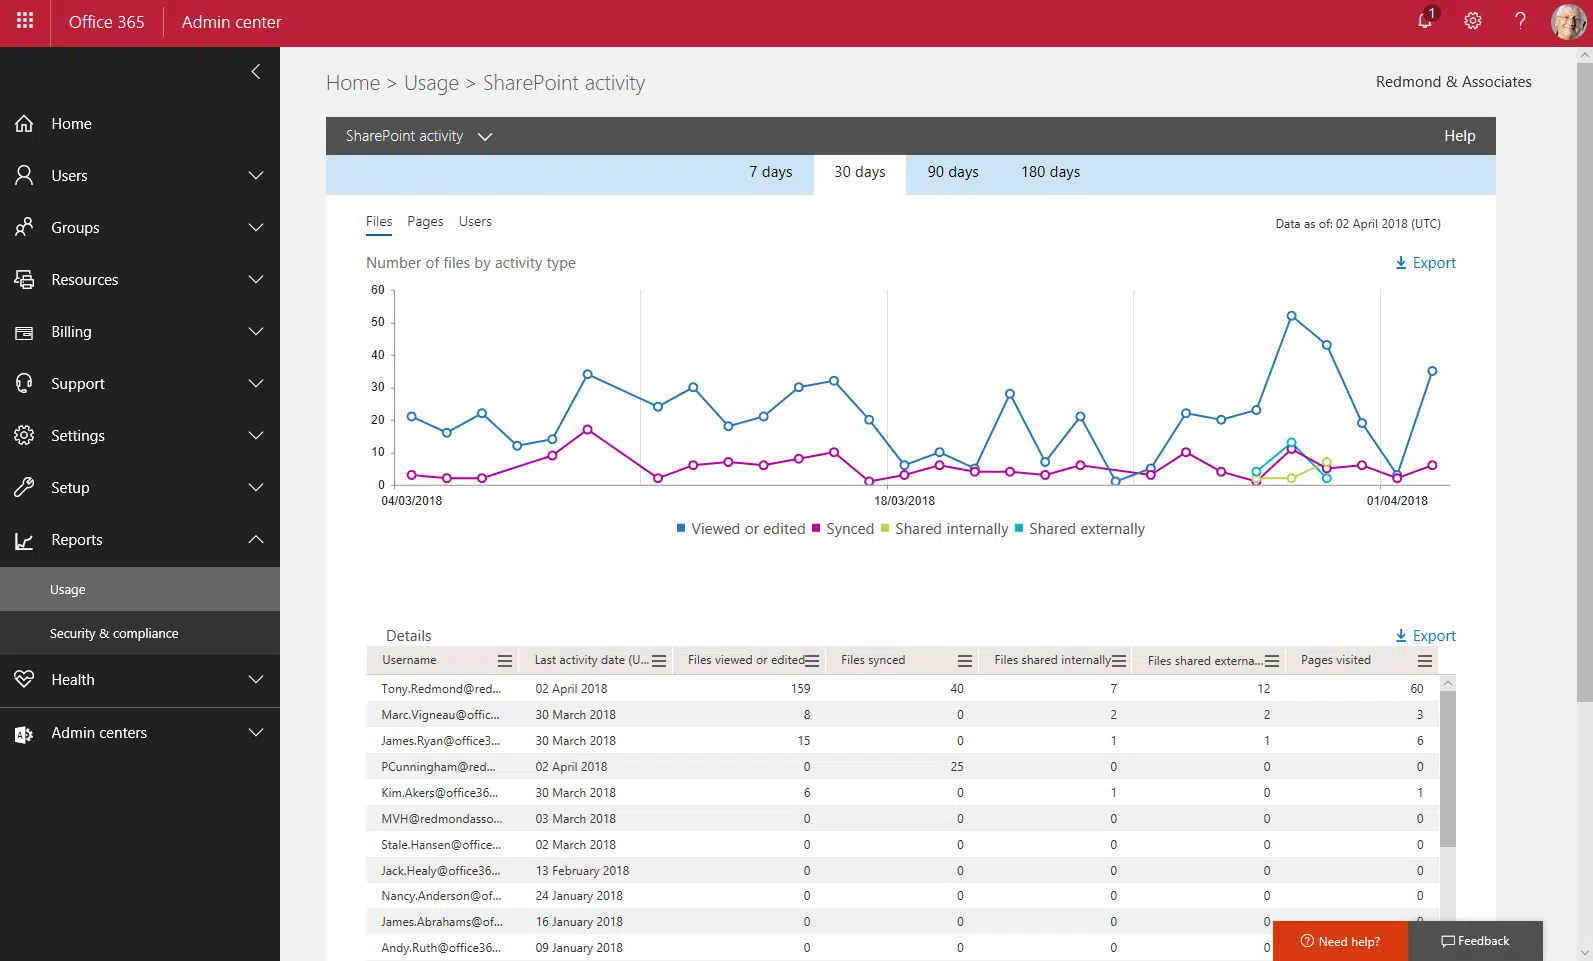
Task: Open Files synced column menu icon
Action: coord(965,661)
